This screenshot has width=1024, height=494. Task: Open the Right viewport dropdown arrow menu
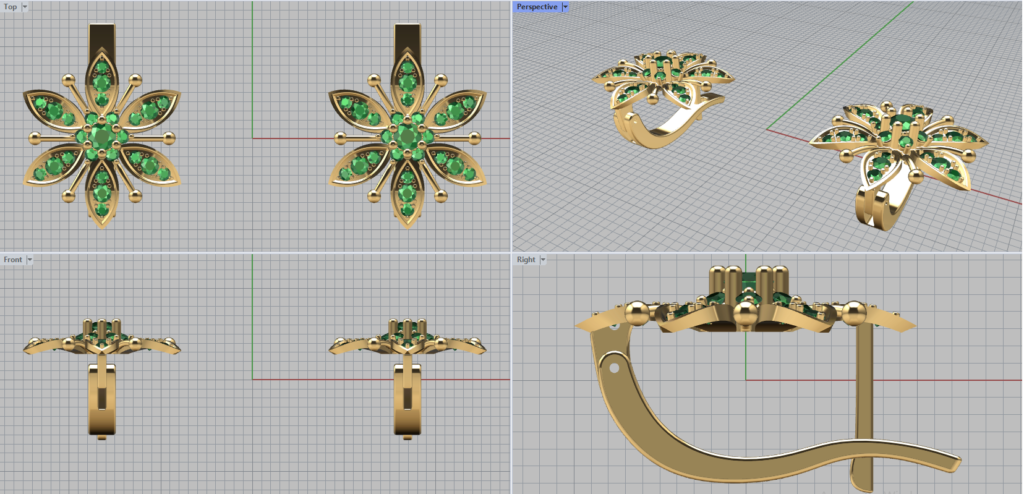543,259
